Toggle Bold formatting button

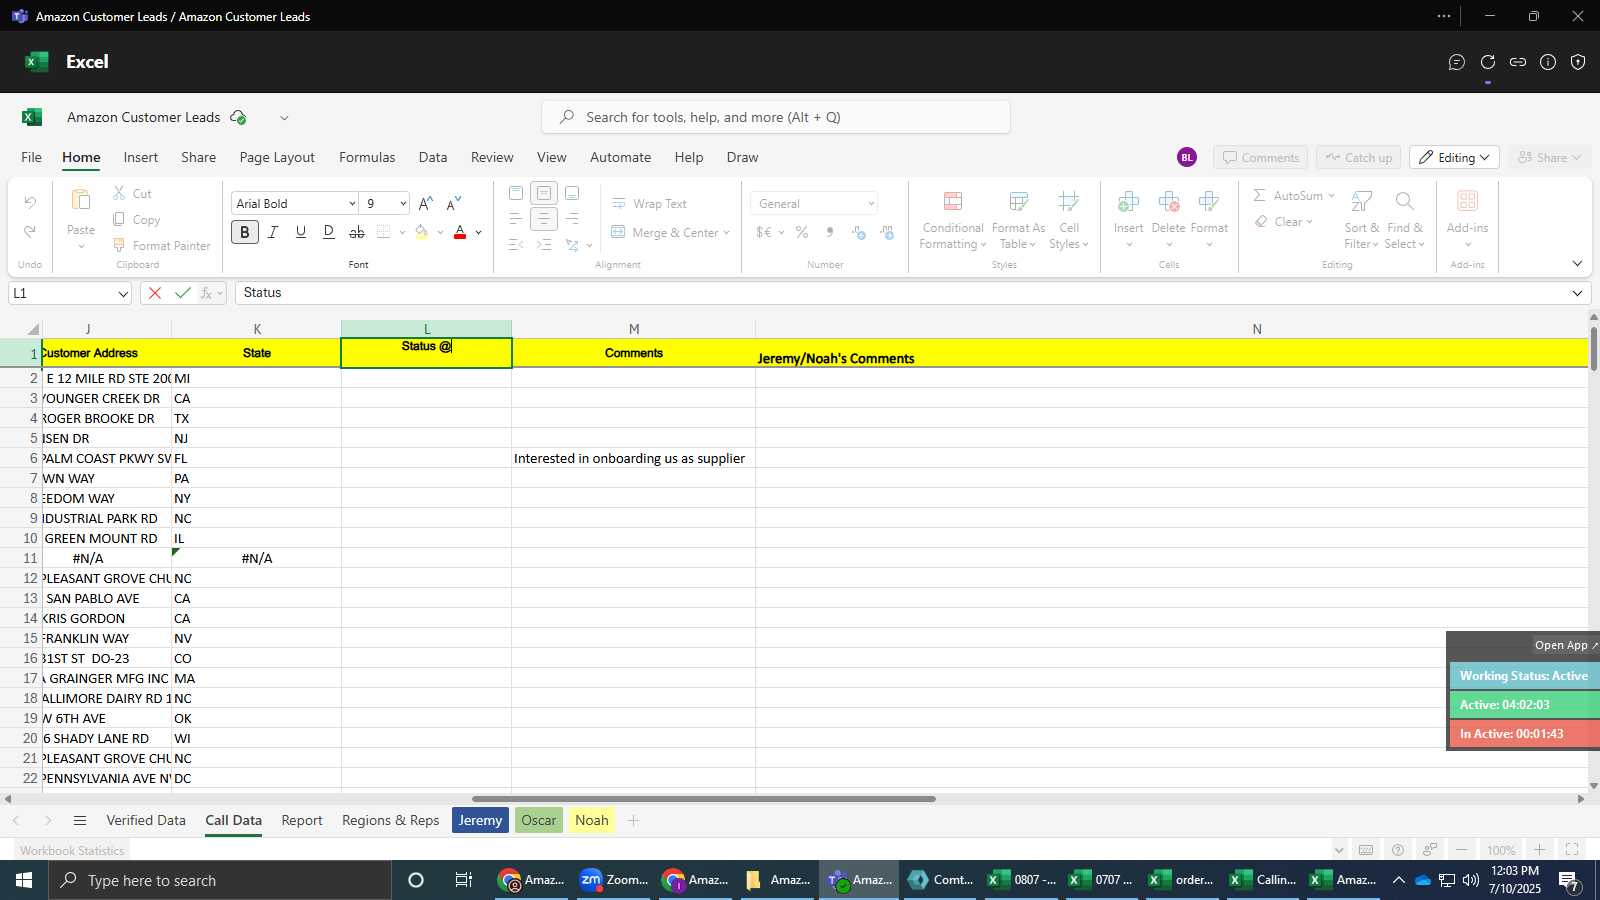(x=244, y=232)
